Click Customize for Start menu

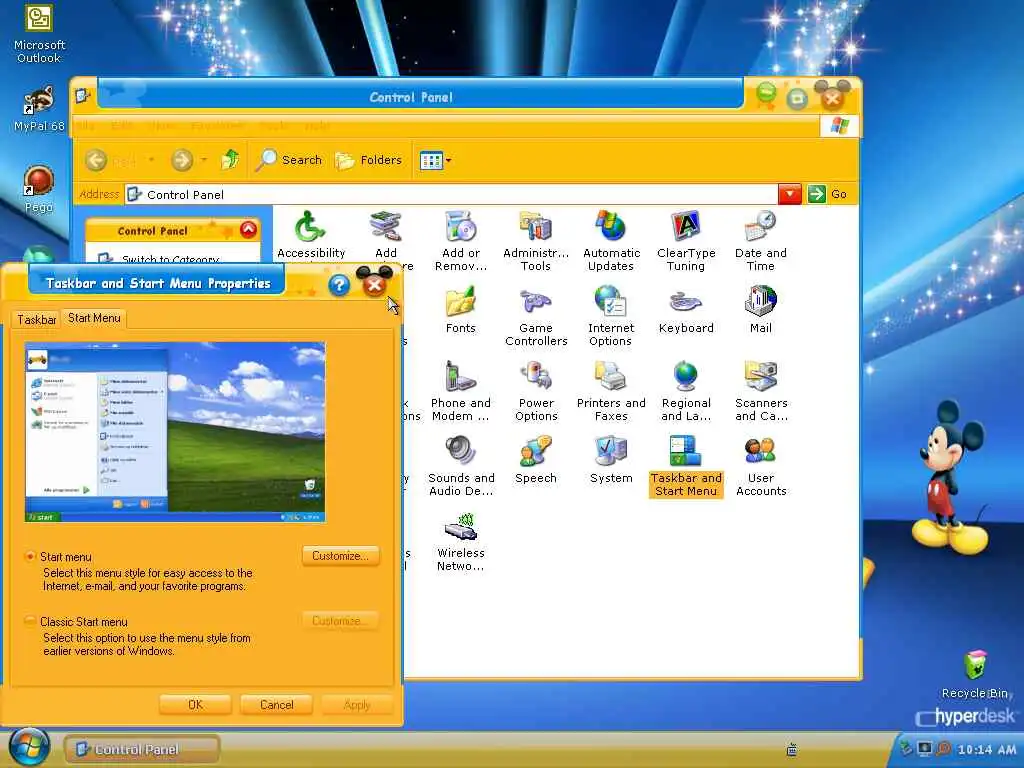pos(340,556)
